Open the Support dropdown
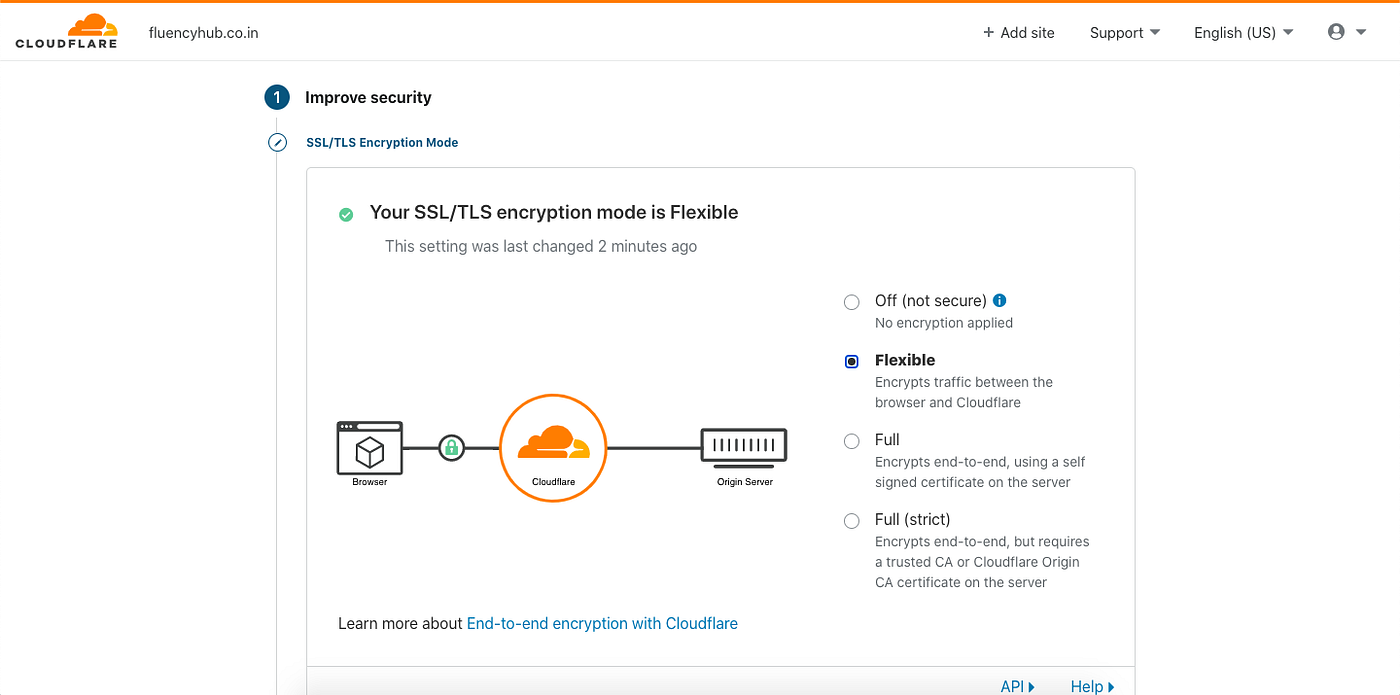 point(1124,32)
